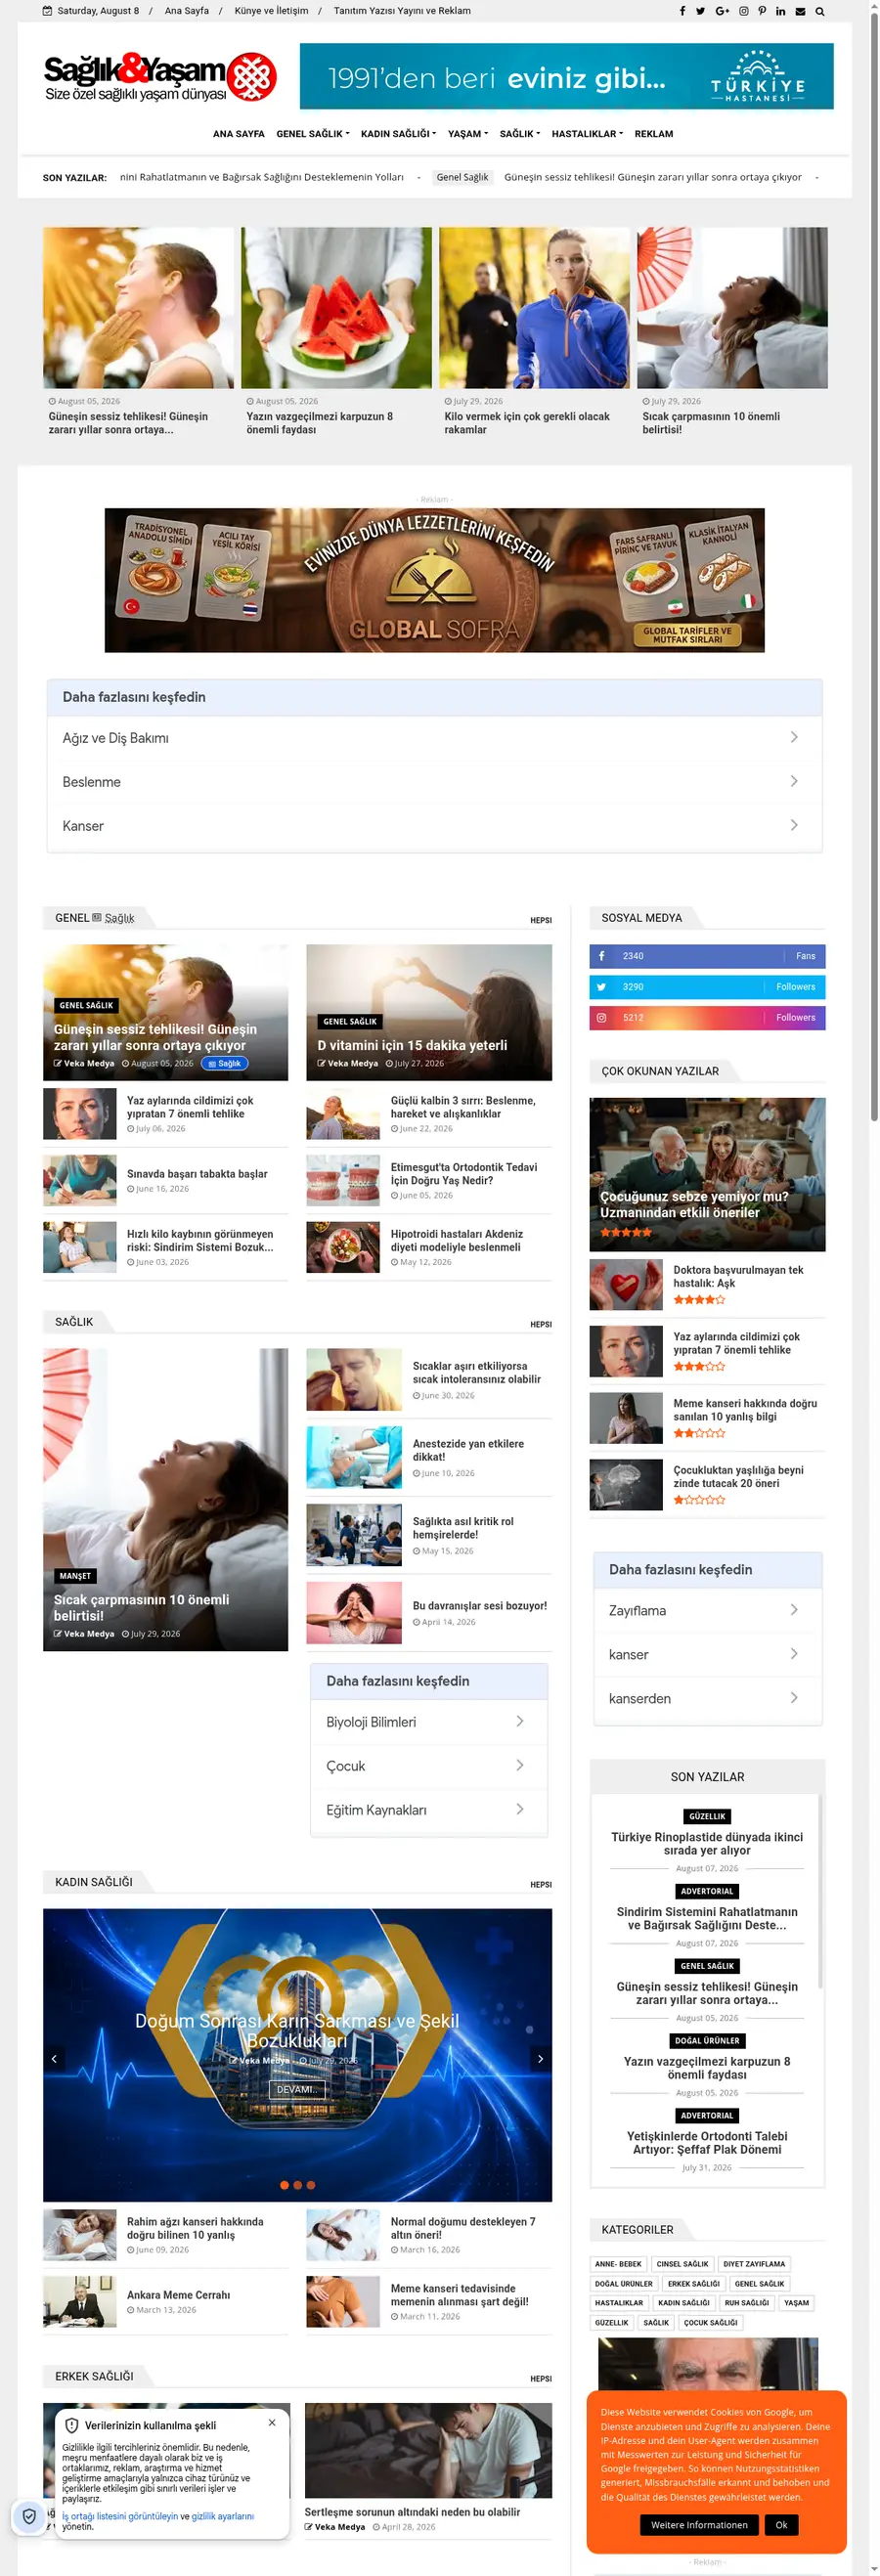This screenshot has width=880, height=2576.
Task: Click the Türkiye Hastanesi banner ad
Action: [566, 76]
